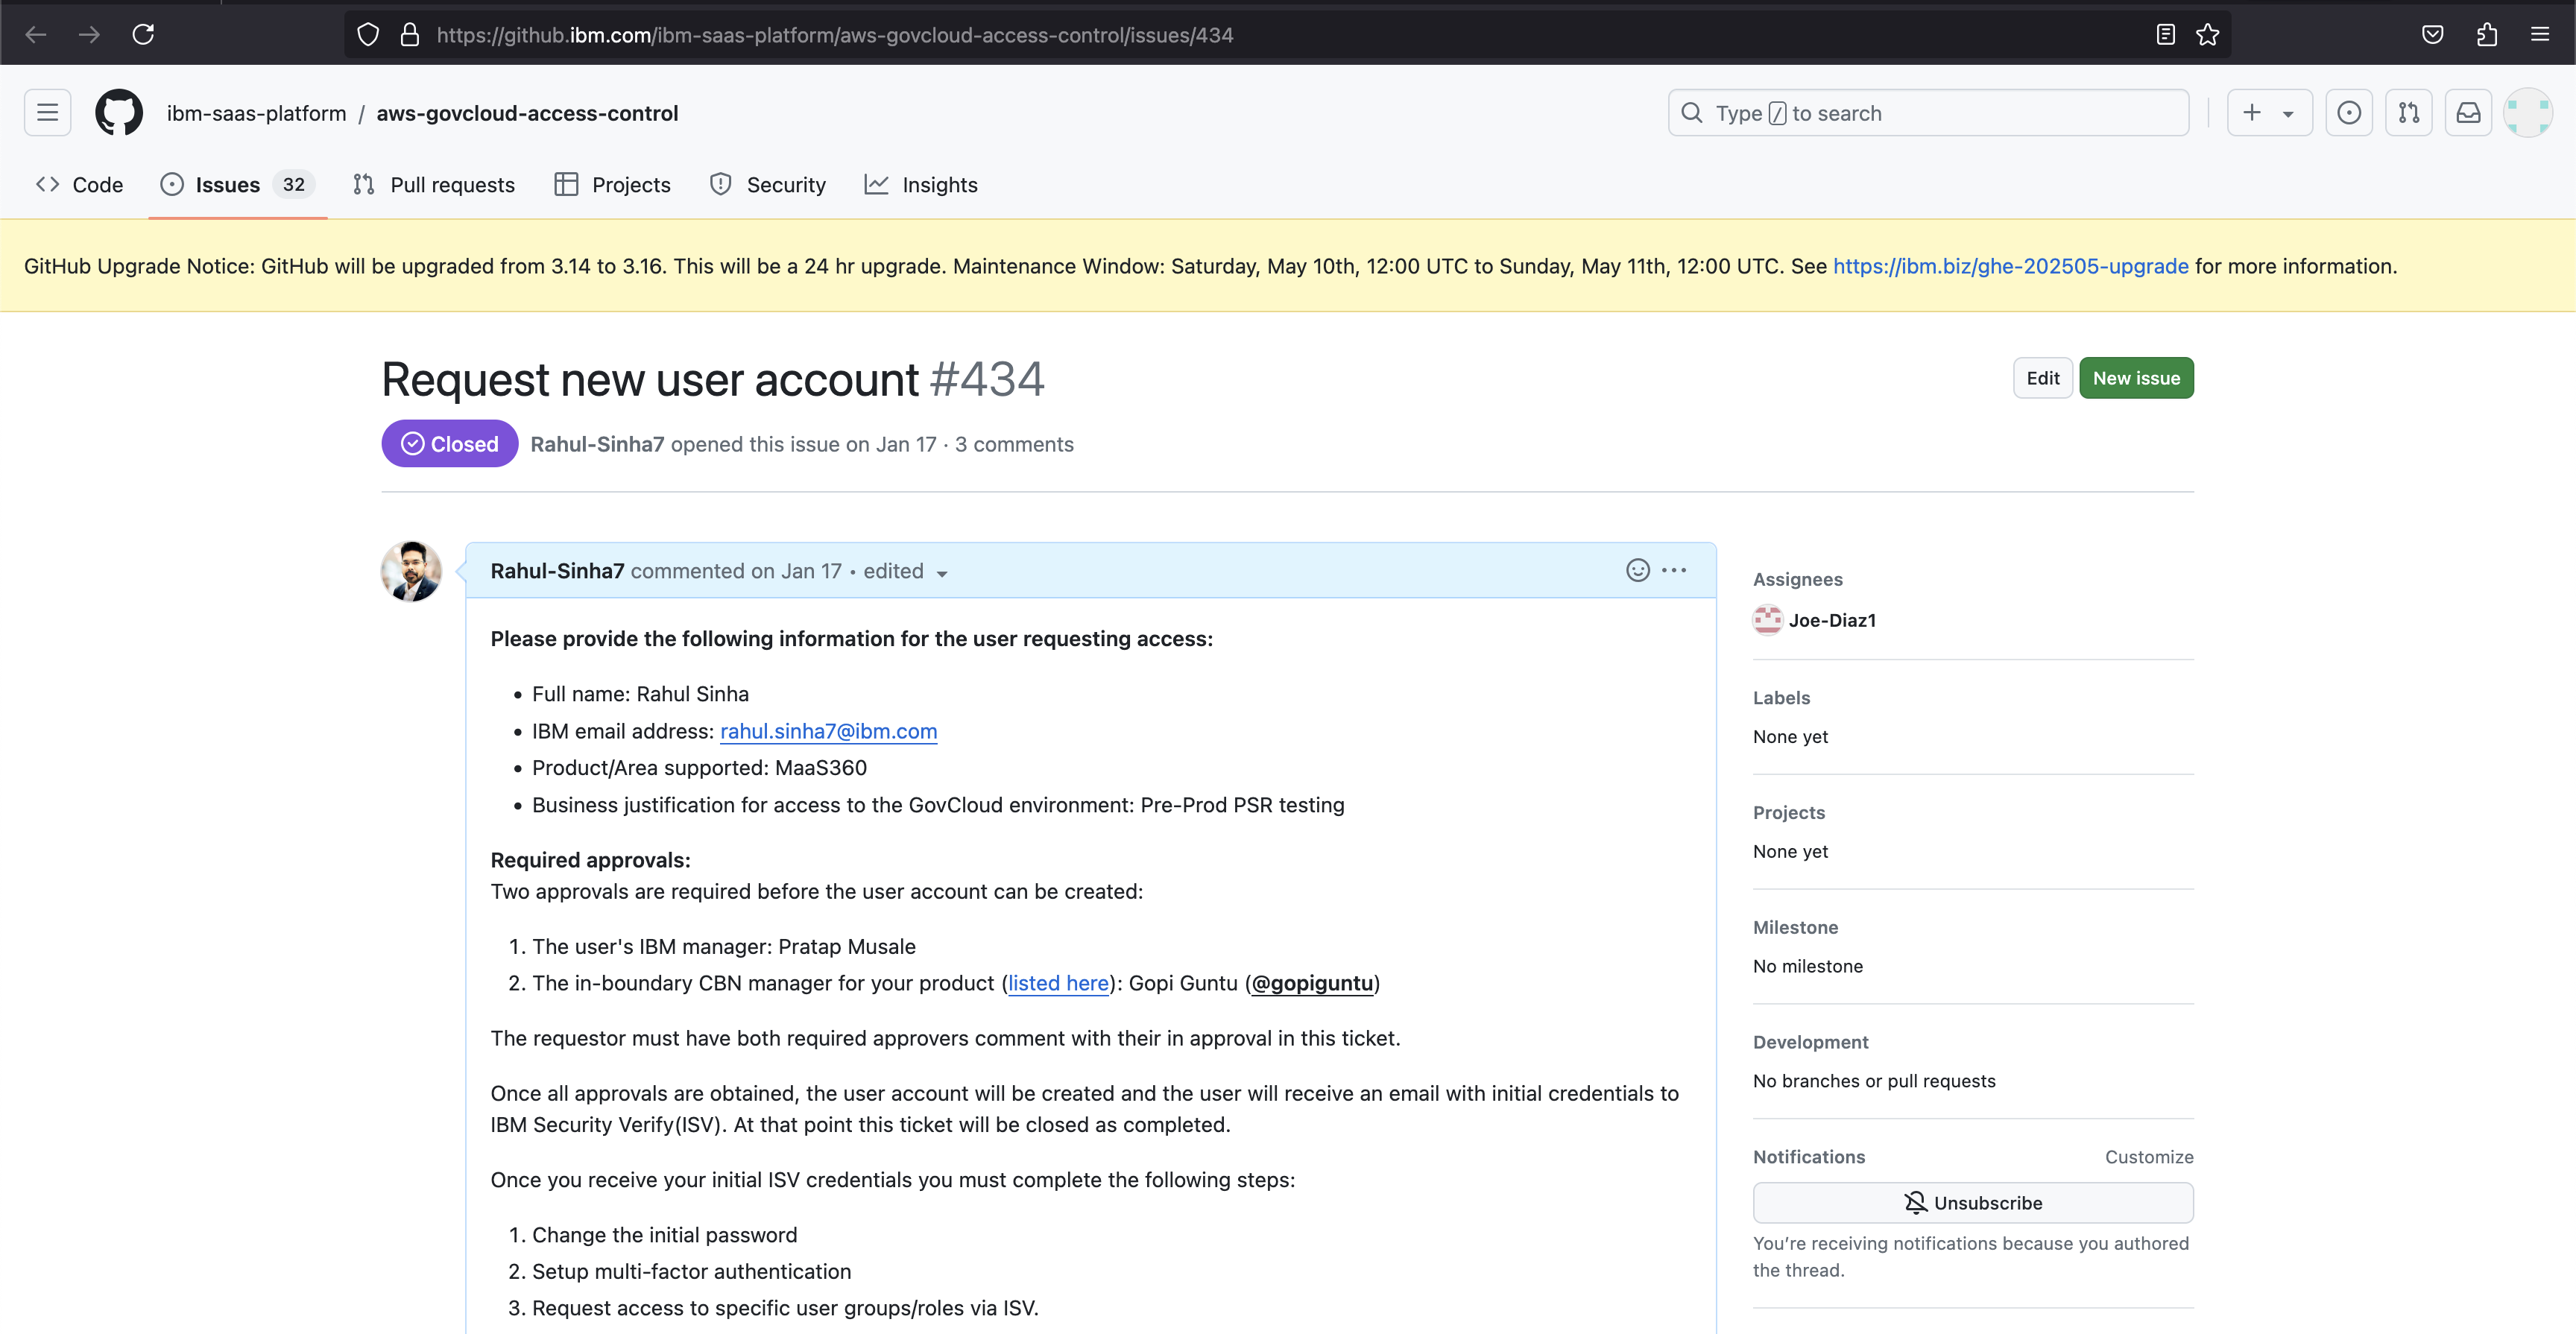Open the issues shortcut icon in header
2576x1334 pixels.
pos(2349,113)
